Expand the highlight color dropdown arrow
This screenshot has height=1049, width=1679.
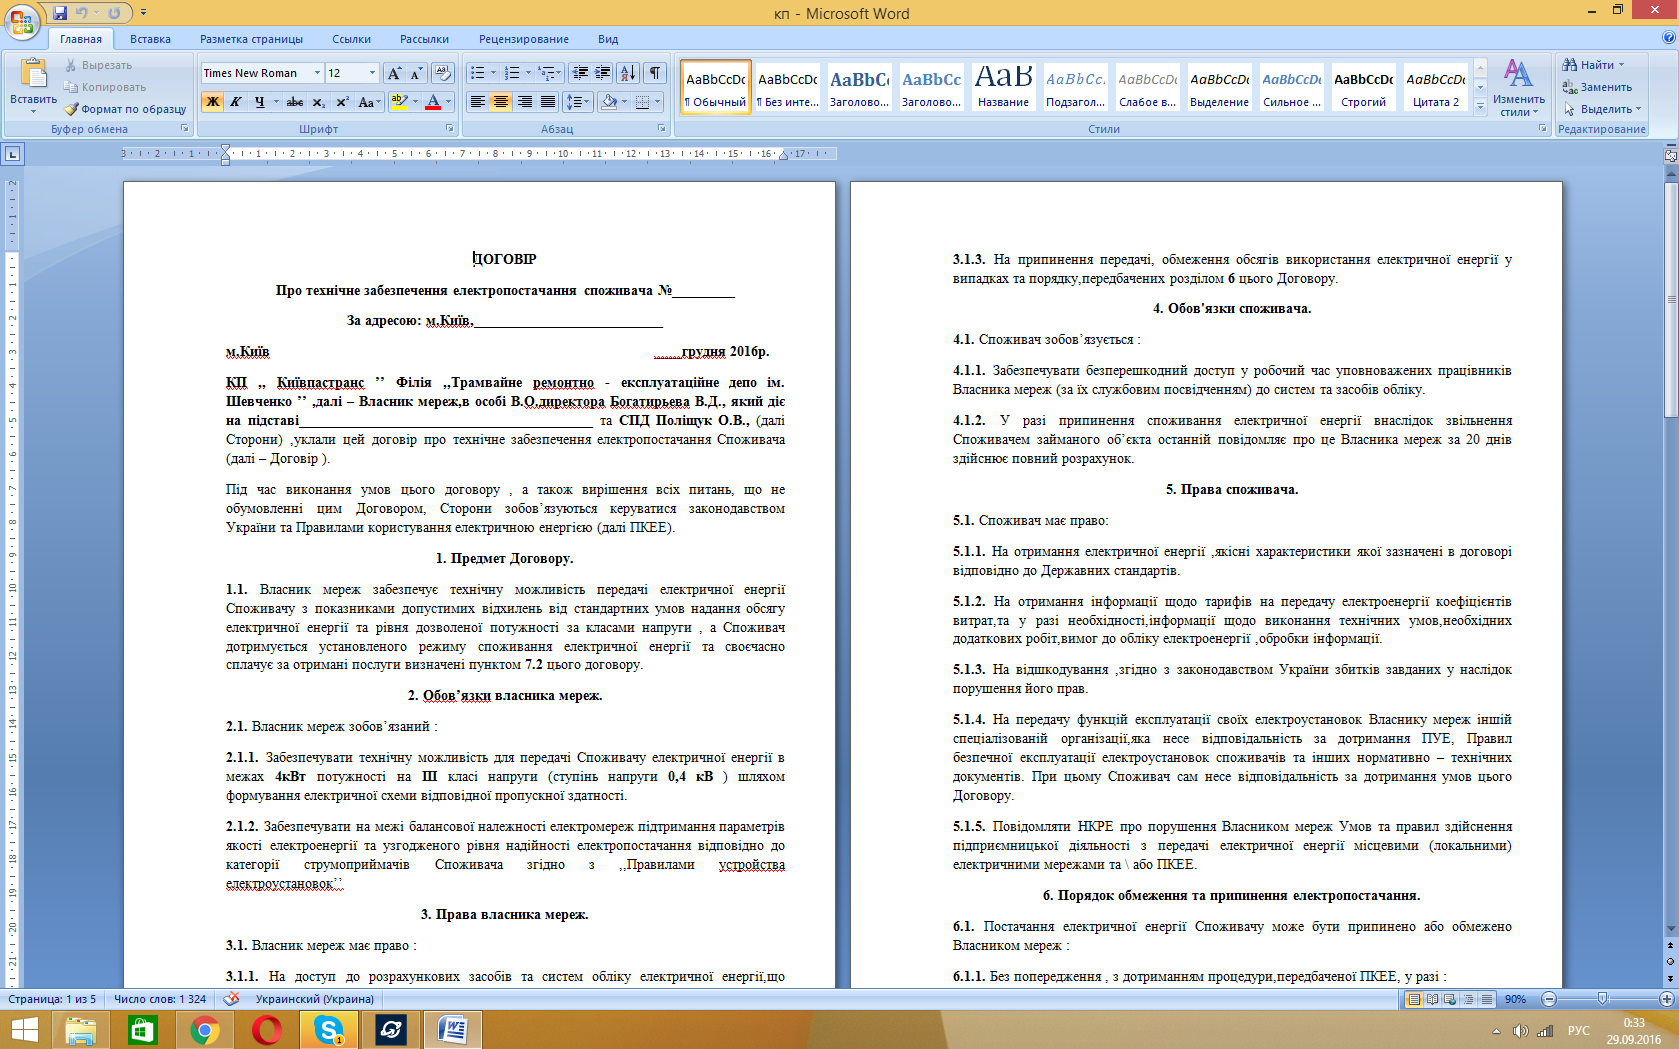point(415,102)
